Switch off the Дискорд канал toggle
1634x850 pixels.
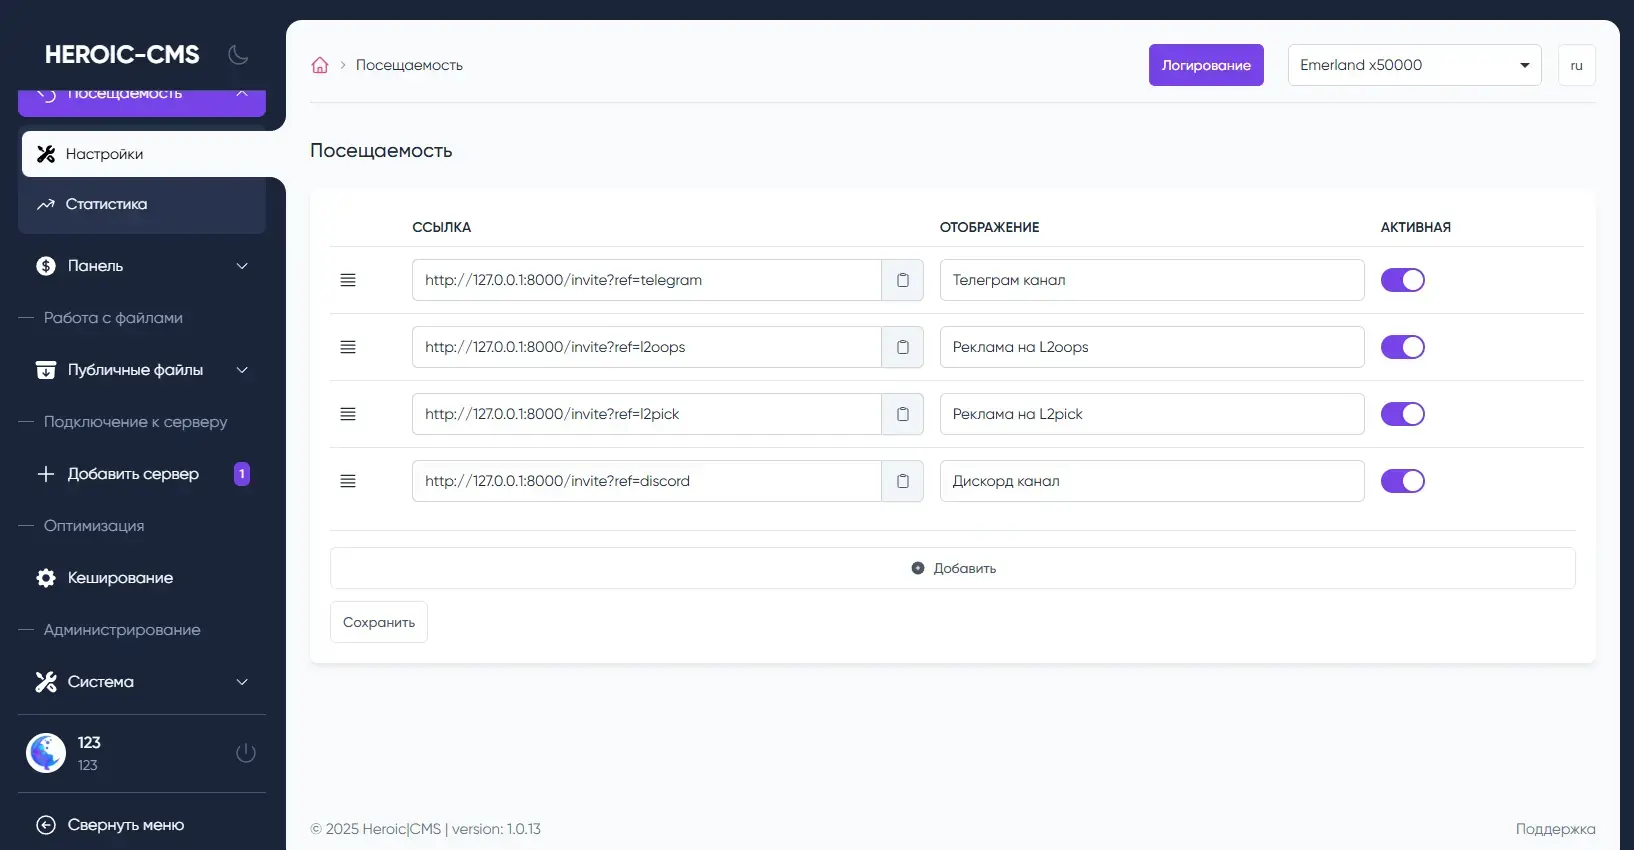(x=1402, y=481)
